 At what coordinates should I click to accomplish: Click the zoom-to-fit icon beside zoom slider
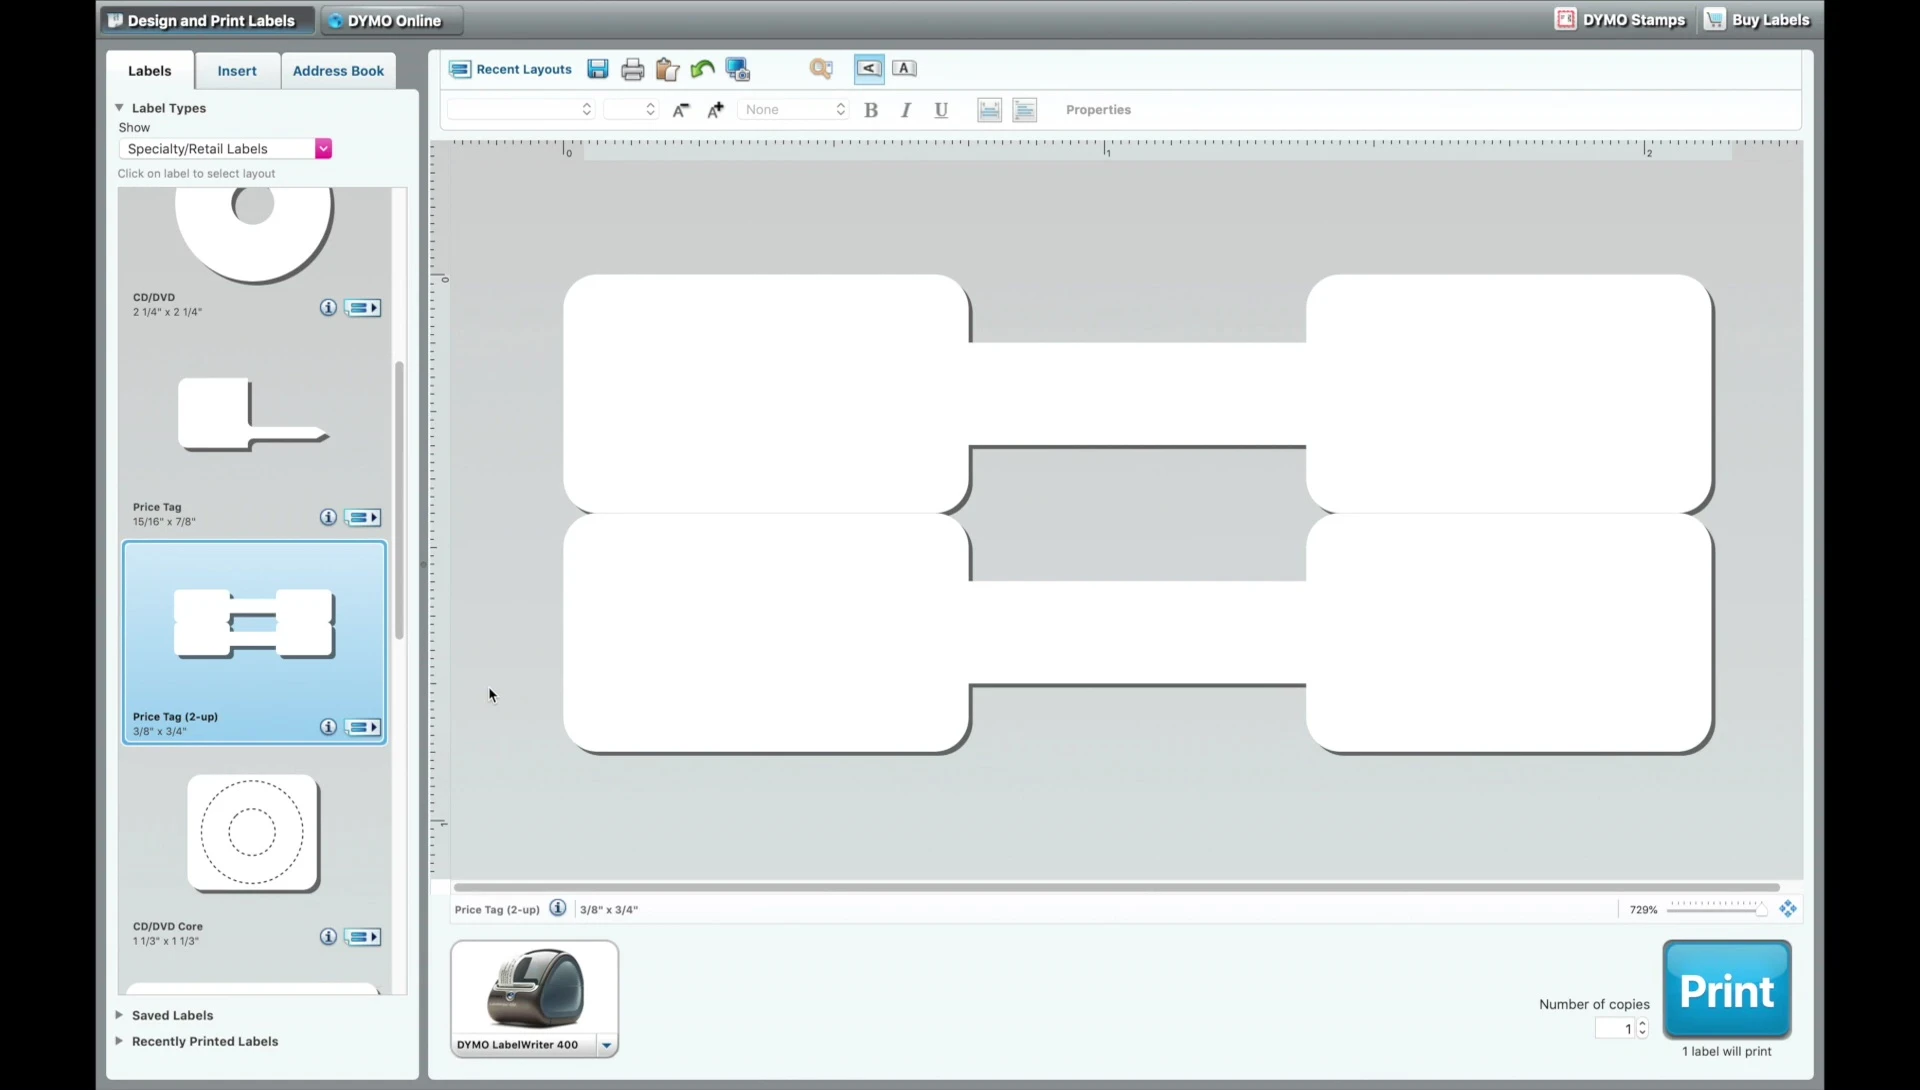point(1788,909)
